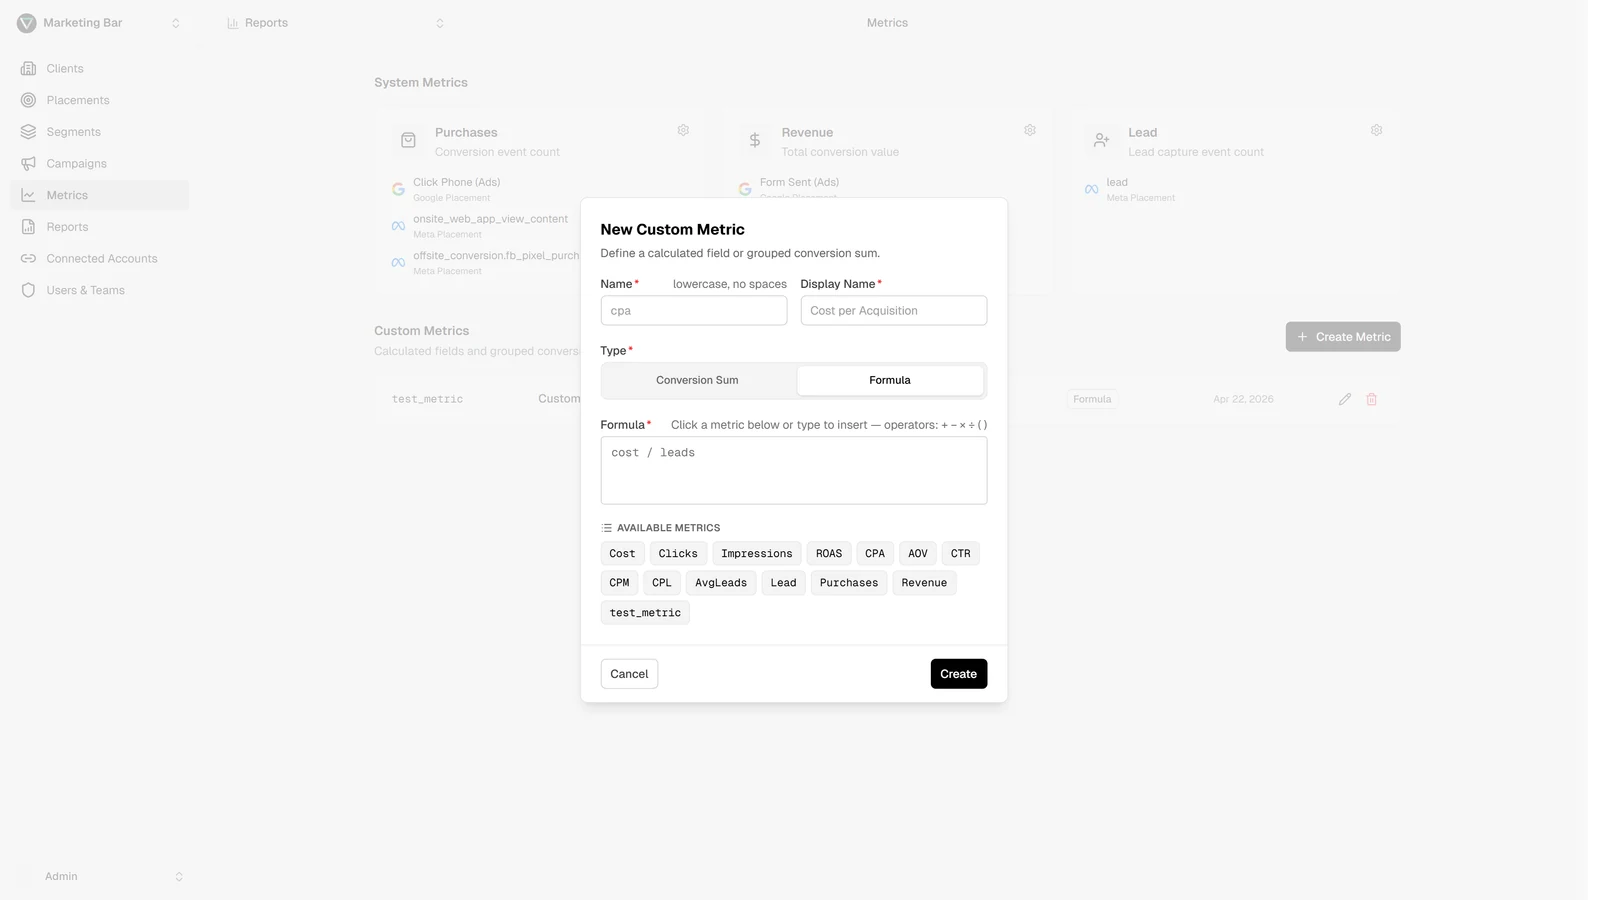Open the Campaigns megaphone icon

click(x=28, y=164)
